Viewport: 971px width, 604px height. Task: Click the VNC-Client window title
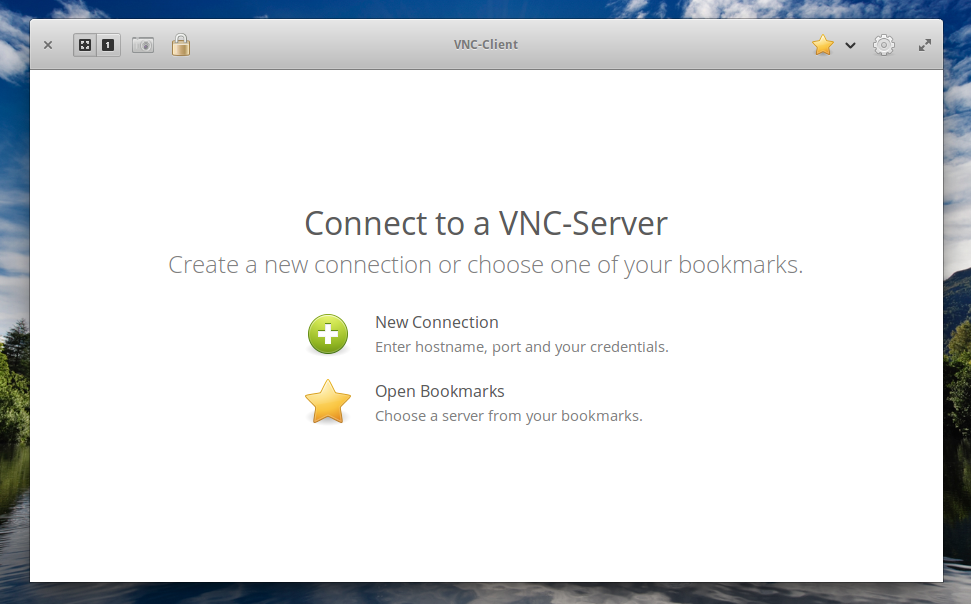click(x=485, y=45)
